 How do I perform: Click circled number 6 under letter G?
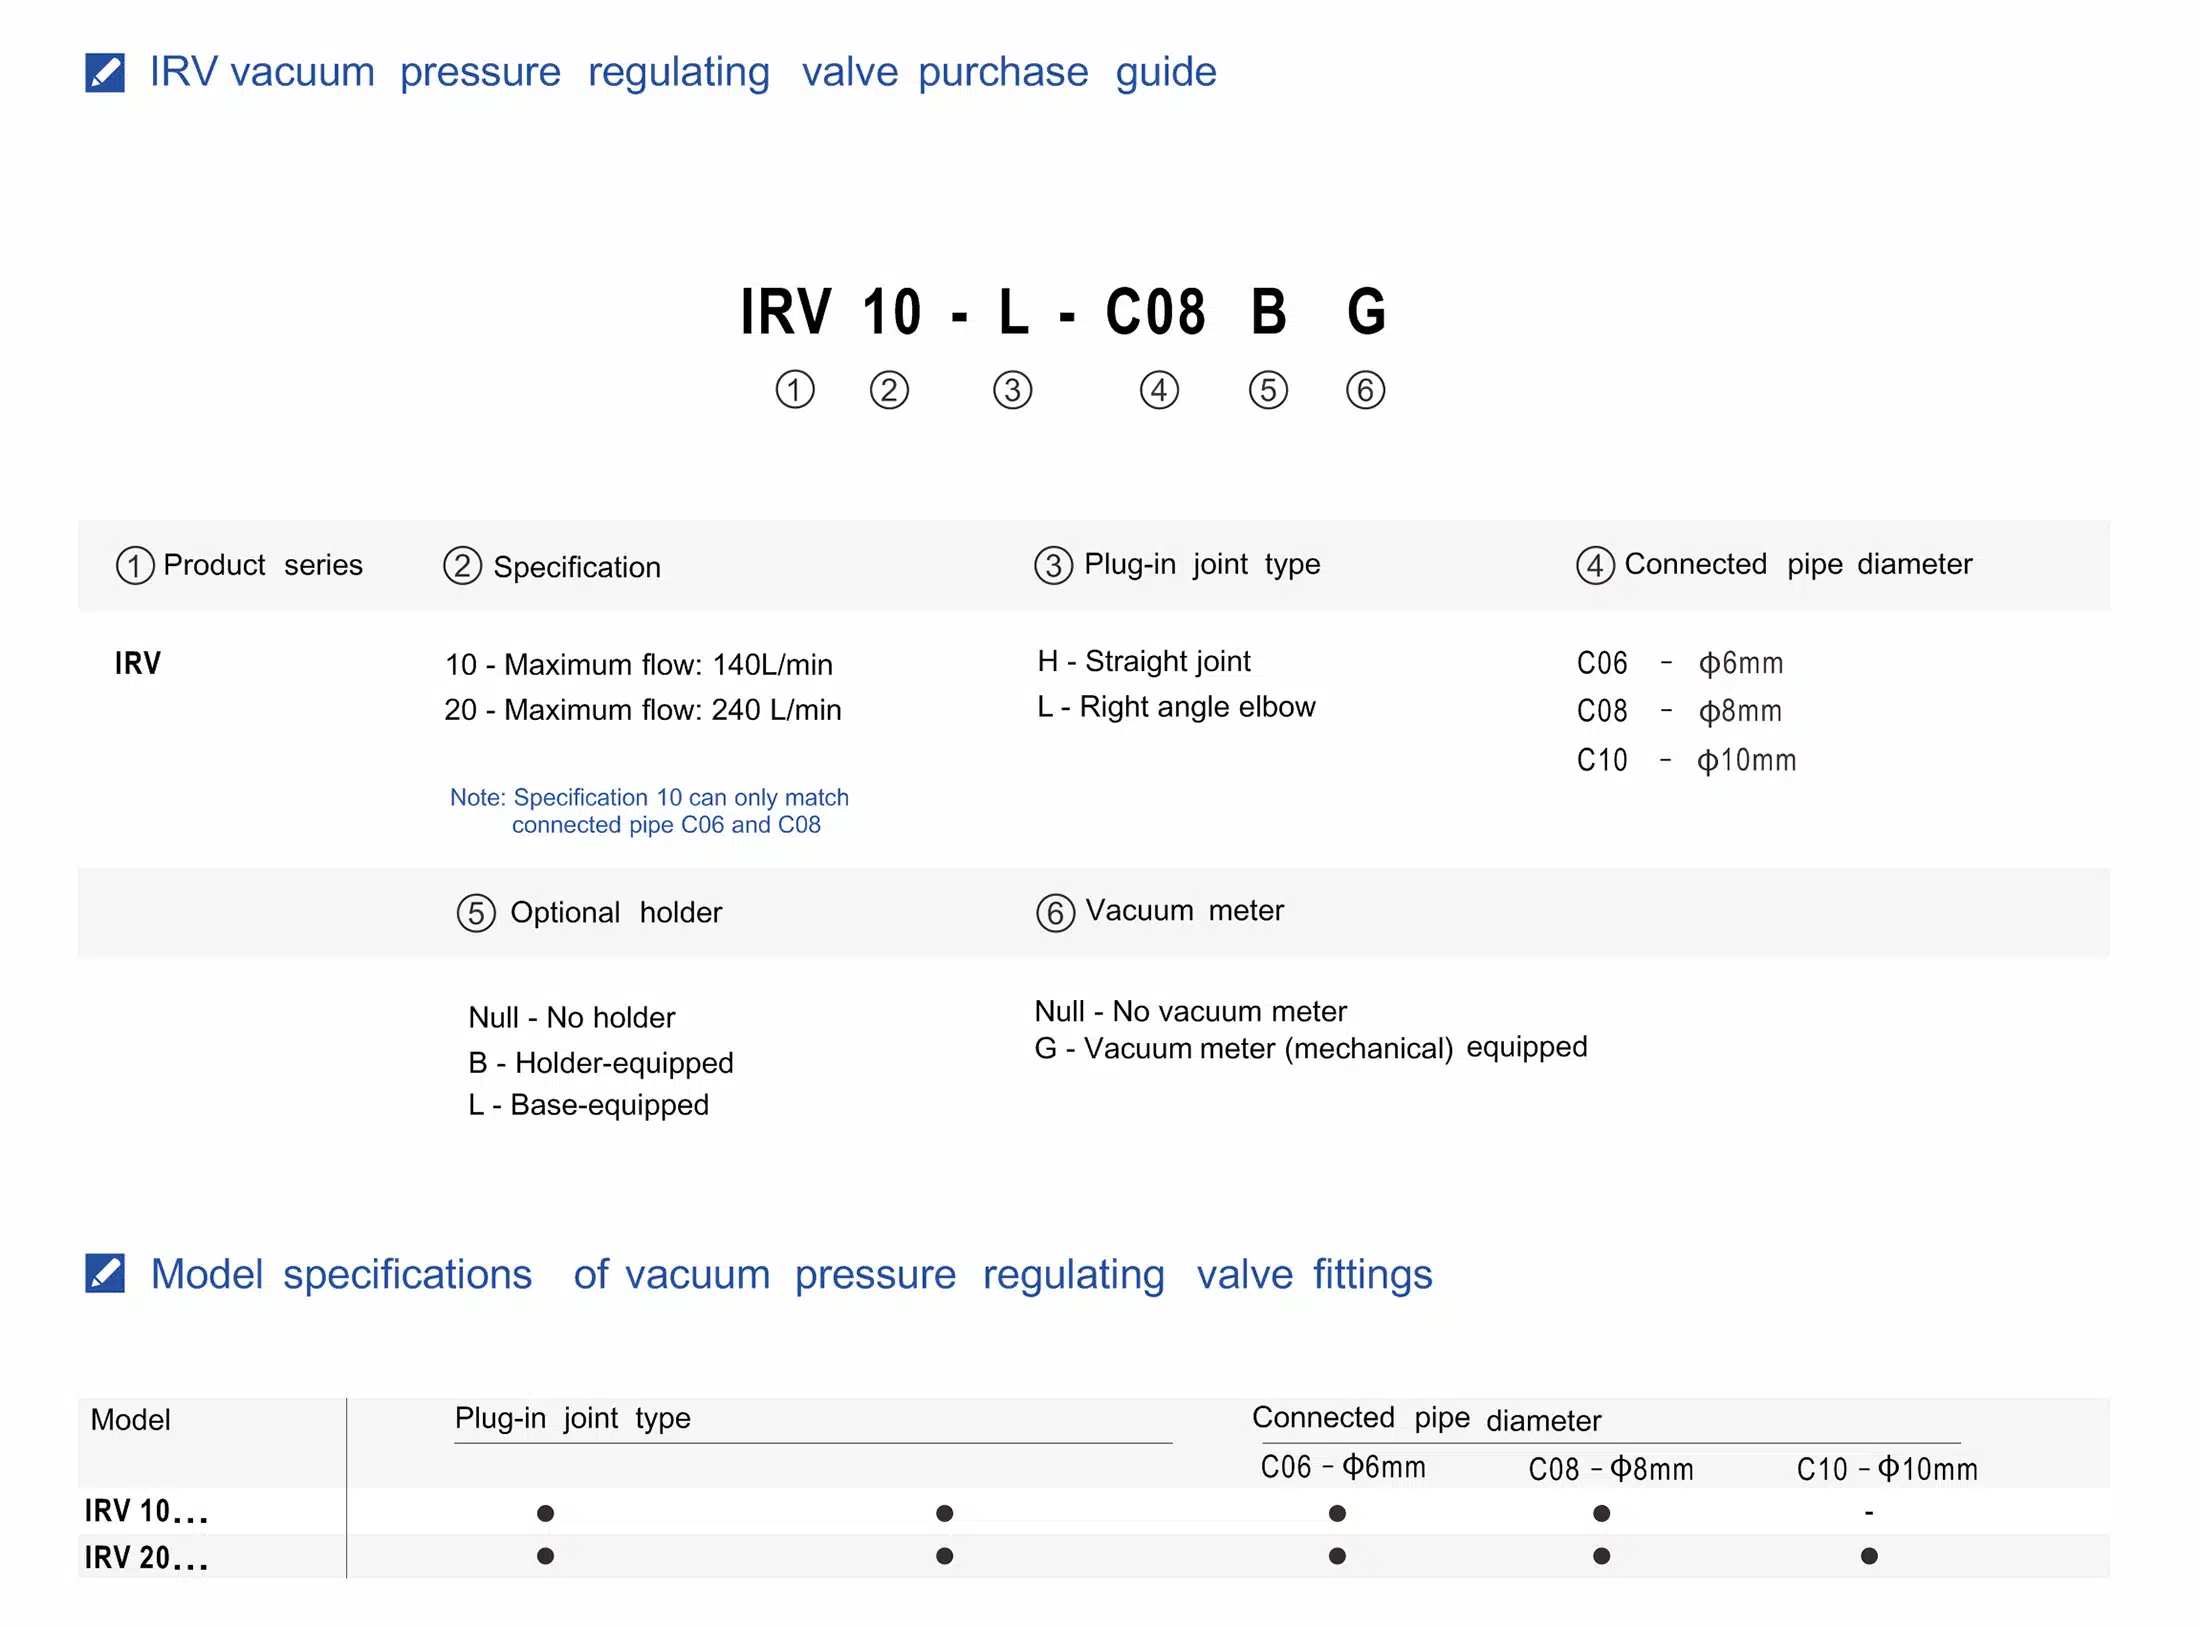click(x=1365, y=389)
